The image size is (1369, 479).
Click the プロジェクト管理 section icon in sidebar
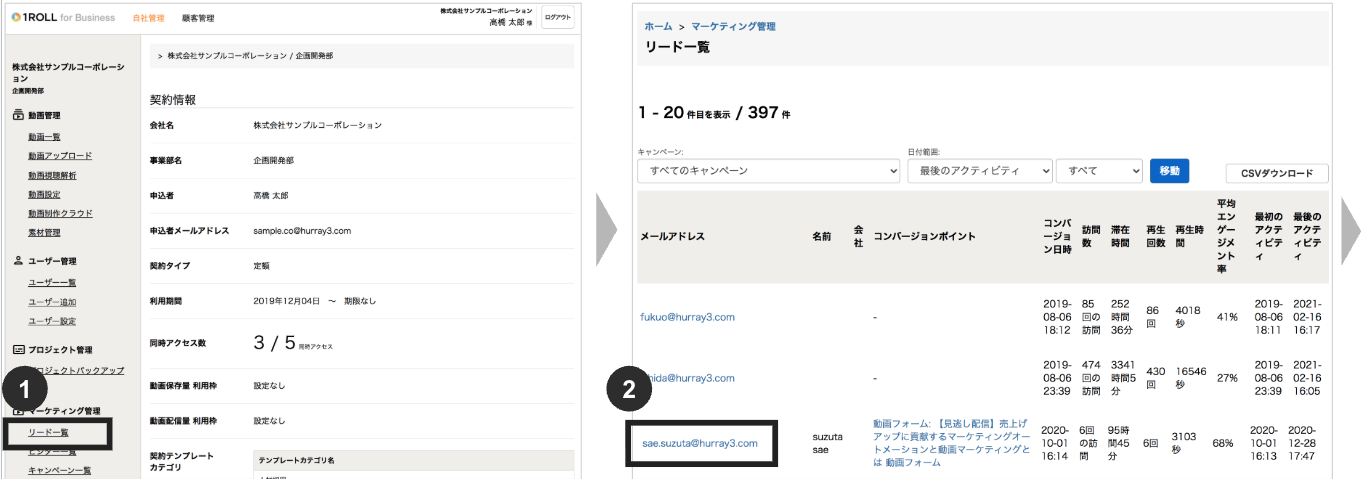pos(18,350)
